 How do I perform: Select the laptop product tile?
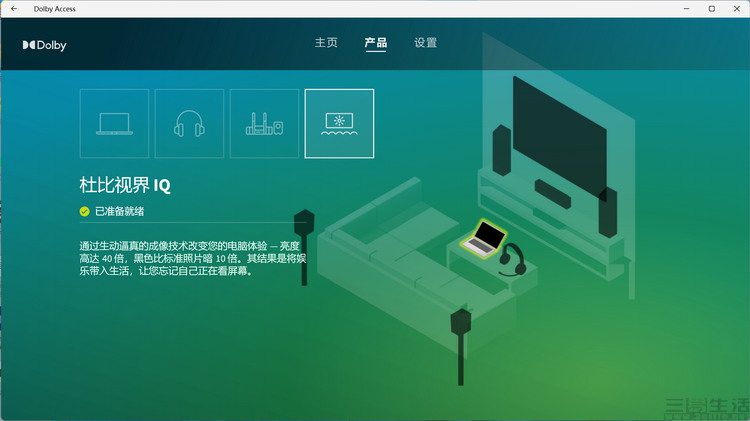pos(114,124)
